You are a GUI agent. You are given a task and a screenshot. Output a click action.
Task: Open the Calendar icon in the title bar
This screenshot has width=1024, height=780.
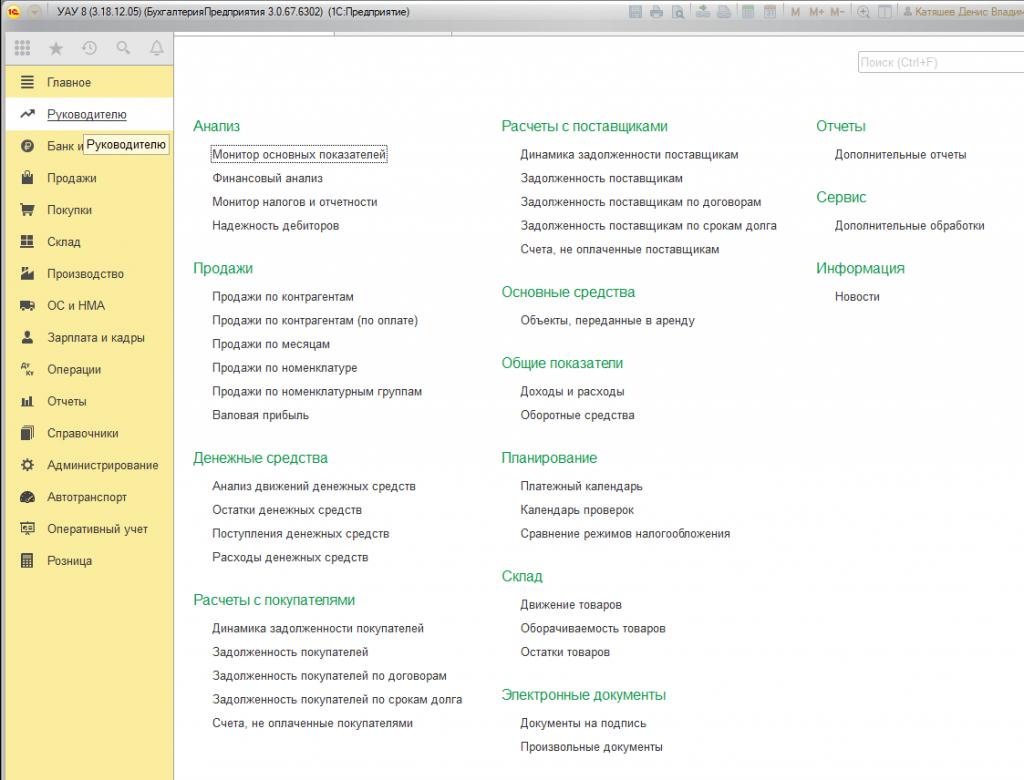(x=770, y=12)
